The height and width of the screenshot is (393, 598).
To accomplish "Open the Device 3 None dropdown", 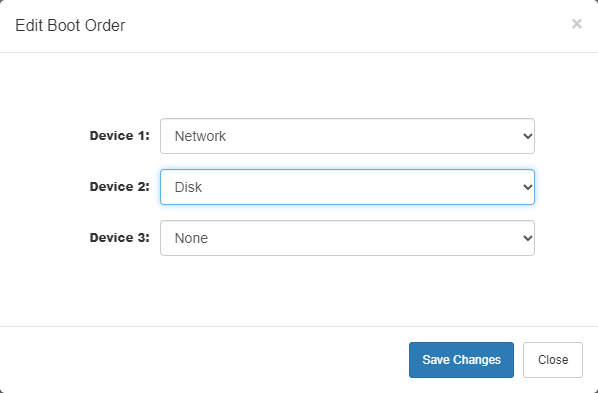I will click(347, 238).
